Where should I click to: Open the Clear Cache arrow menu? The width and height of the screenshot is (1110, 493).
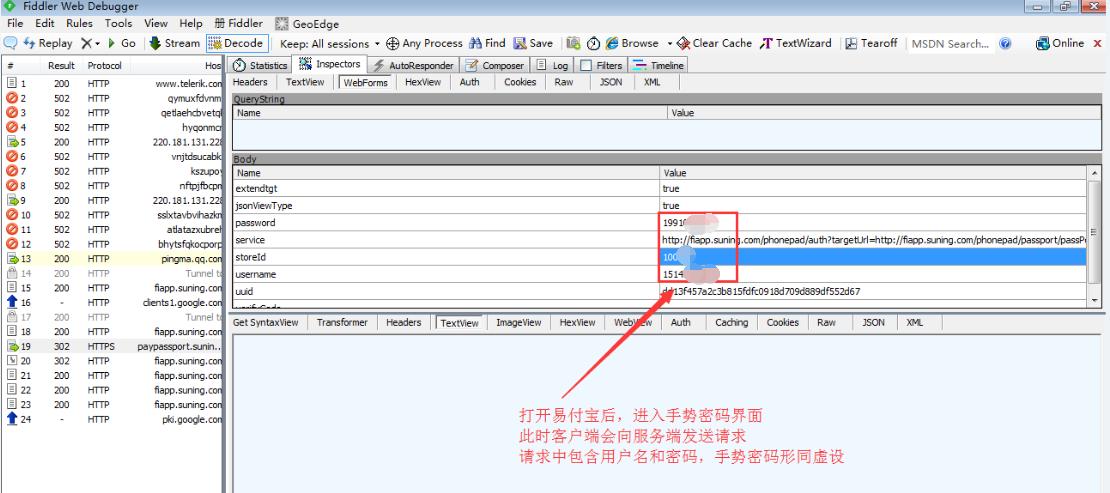714,43
